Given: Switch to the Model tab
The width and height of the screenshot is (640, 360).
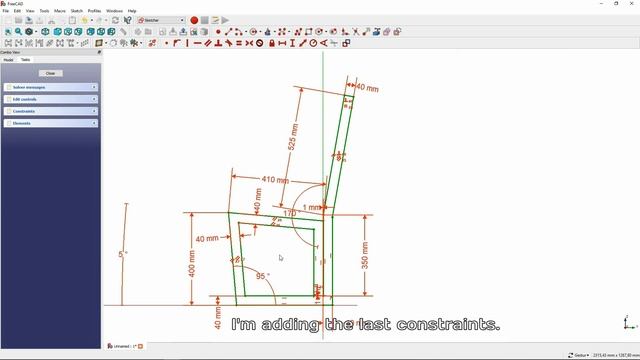Looking at the screenshot, I should coord(9,60).
